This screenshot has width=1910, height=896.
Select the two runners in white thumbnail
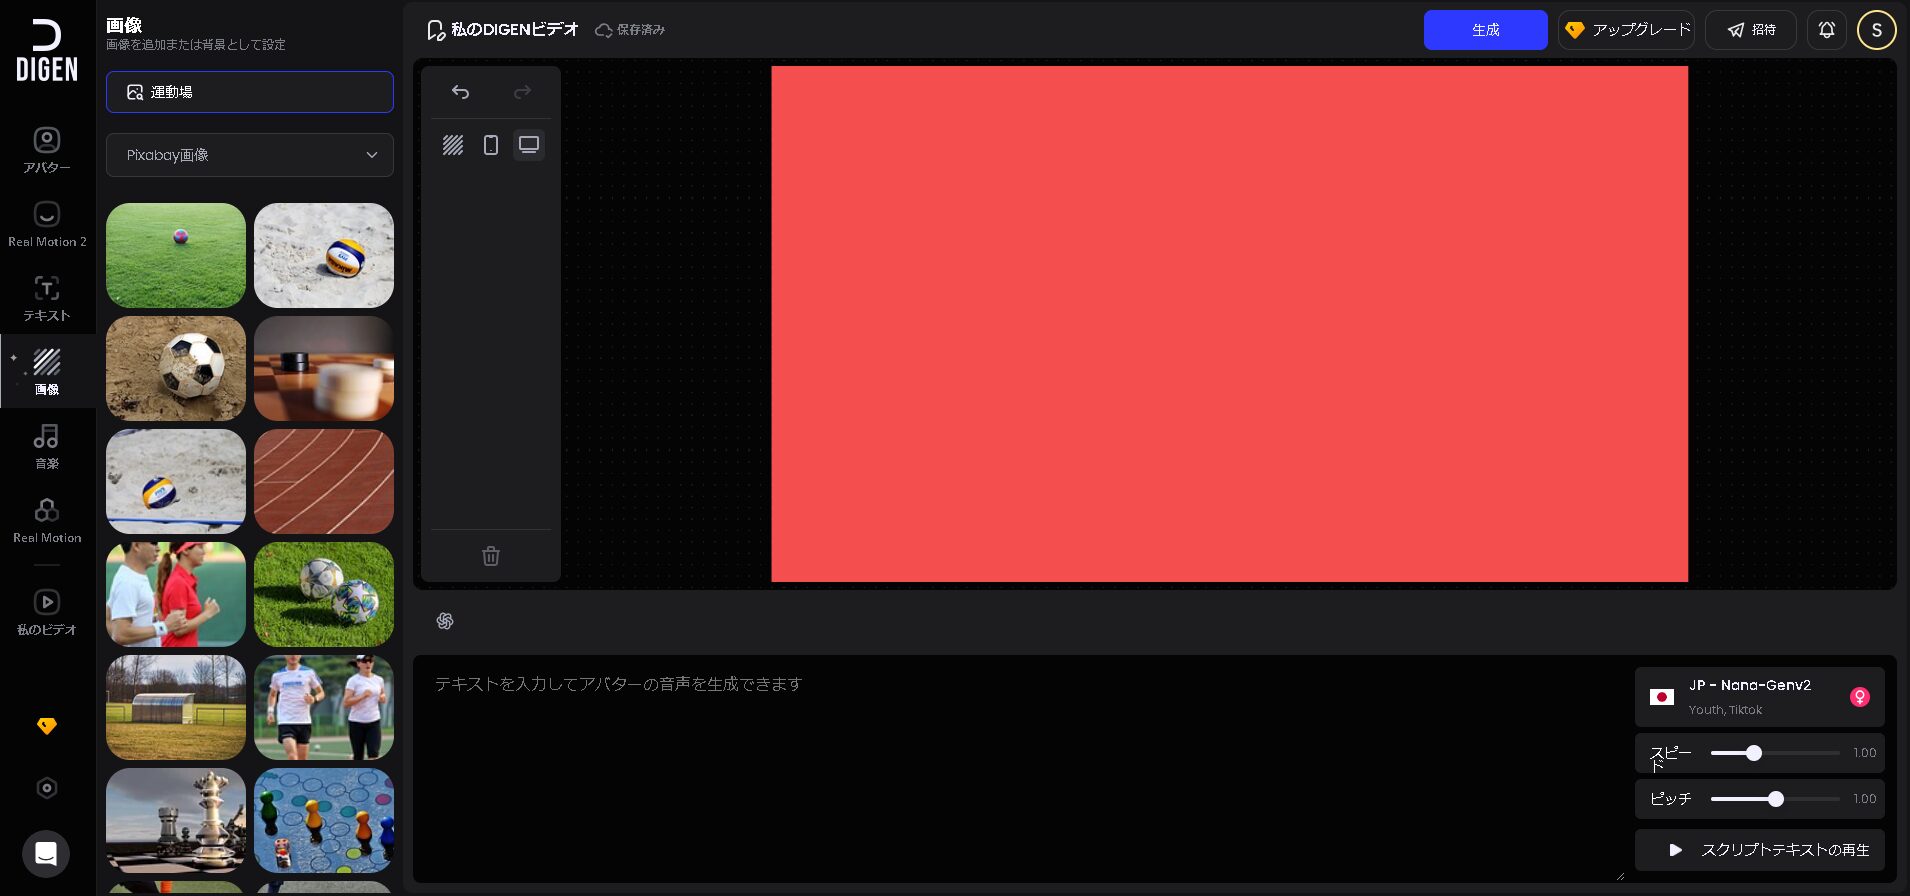(x=324, y=707)
